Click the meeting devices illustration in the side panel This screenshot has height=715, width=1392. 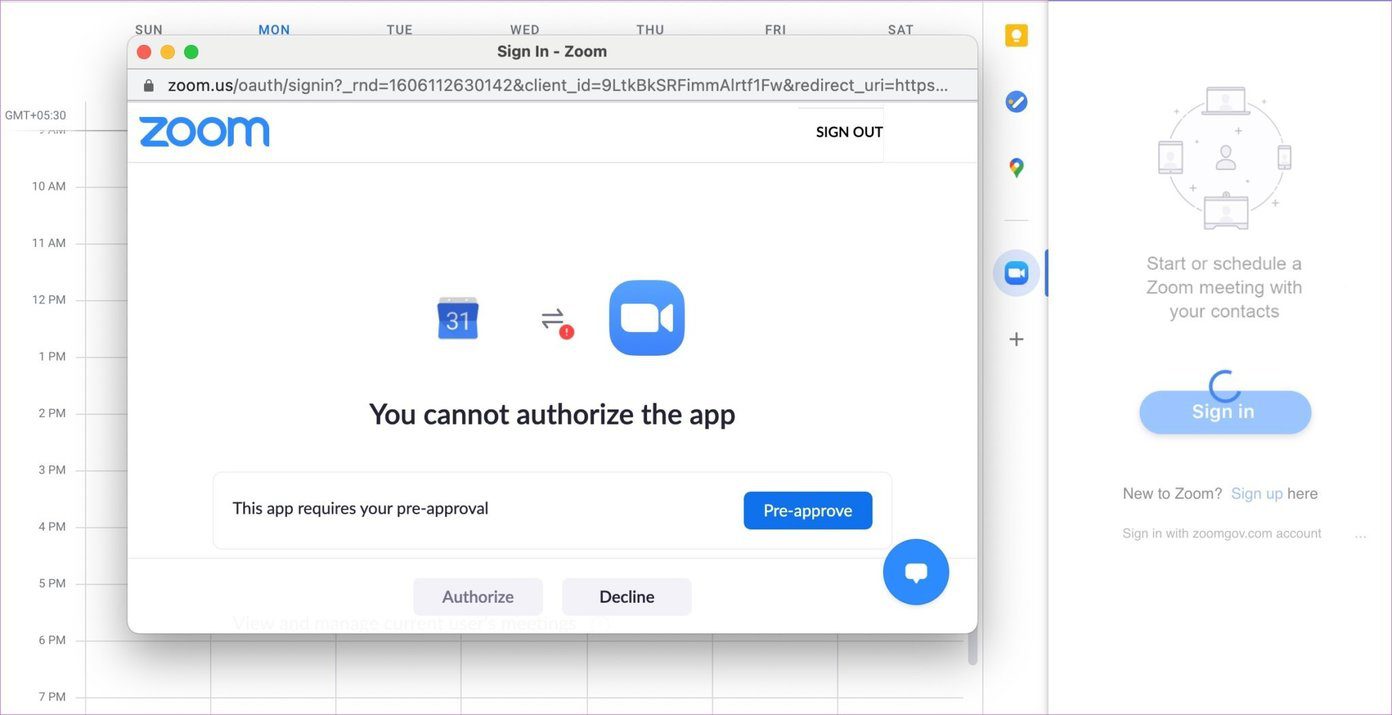coord(1225,157)
